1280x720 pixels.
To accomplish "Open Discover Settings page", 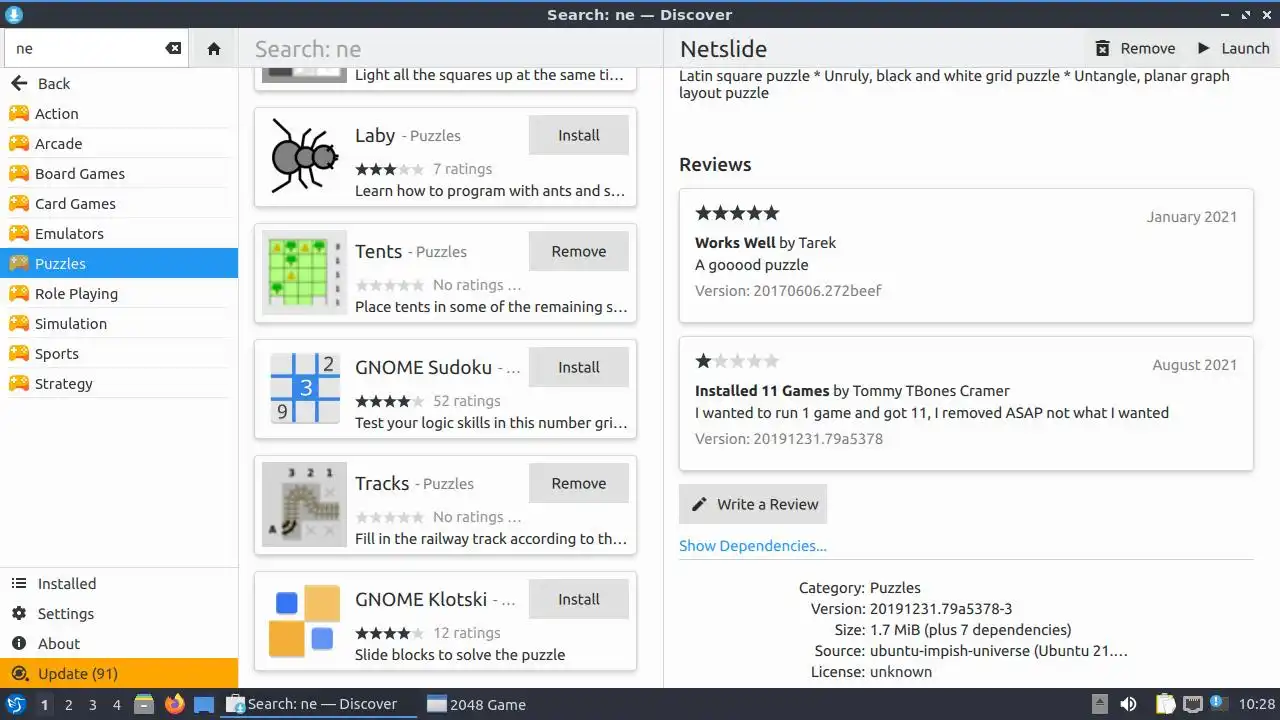I will [119, 614].
